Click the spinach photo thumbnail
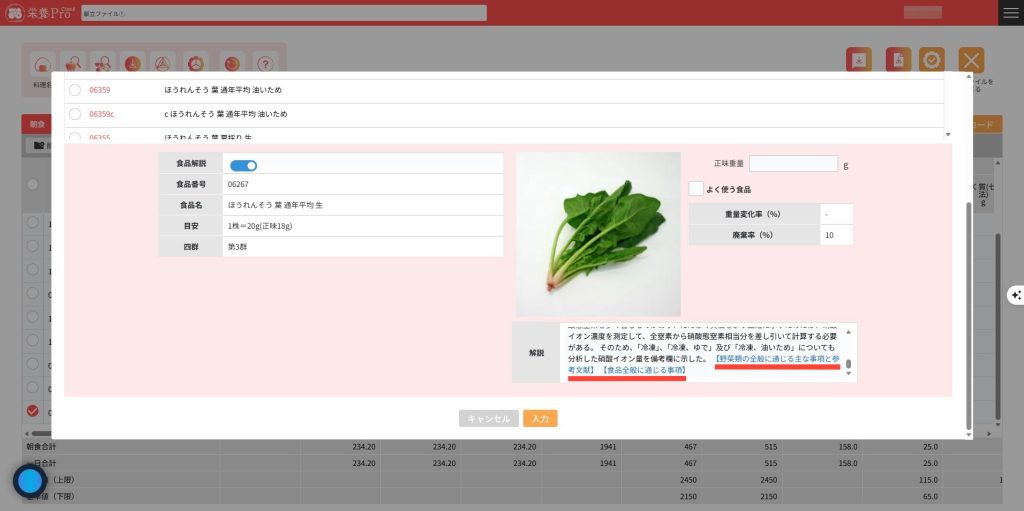Viewport: 1024px width, 511px height. (598, 234)
